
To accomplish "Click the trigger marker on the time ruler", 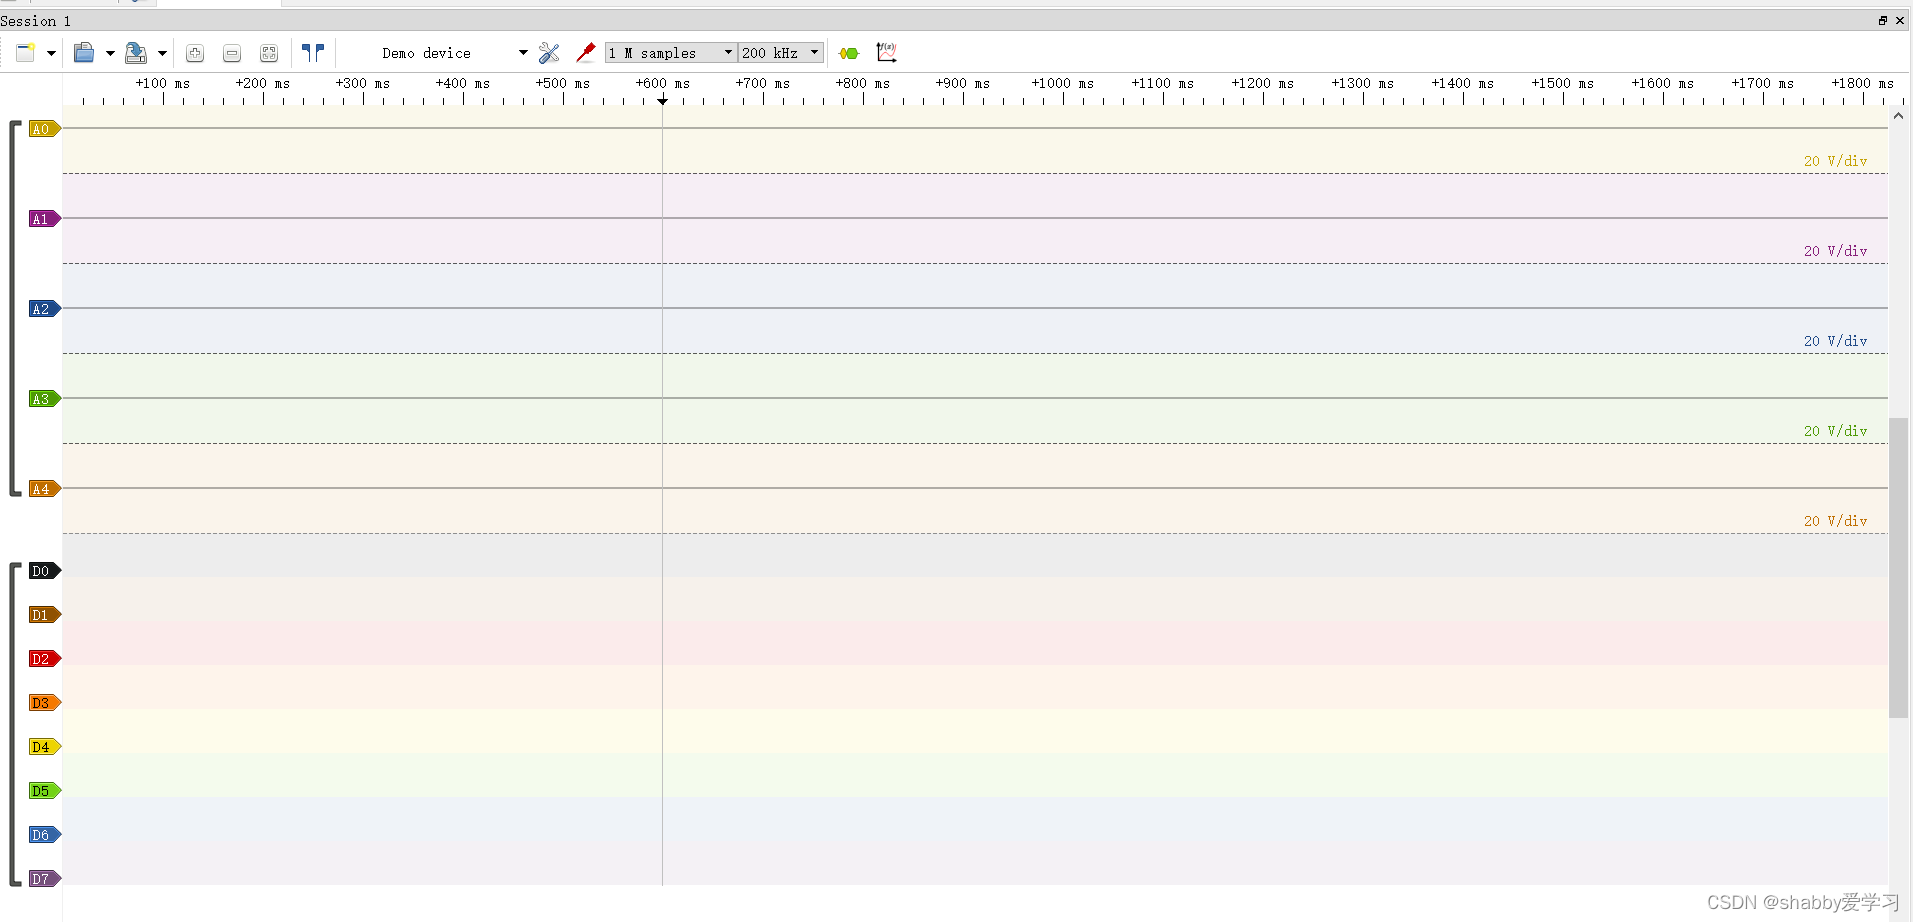I will click(662, 100).
